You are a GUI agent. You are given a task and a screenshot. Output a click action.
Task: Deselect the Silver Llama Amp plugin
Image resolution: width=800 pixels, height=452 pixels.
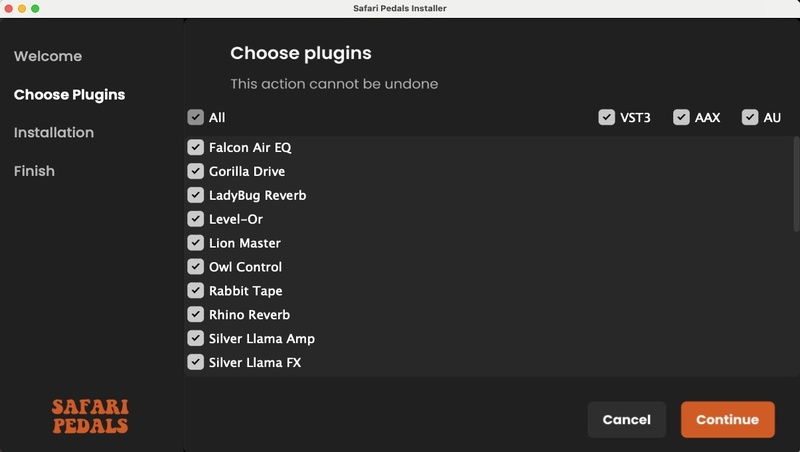(196, 339)
